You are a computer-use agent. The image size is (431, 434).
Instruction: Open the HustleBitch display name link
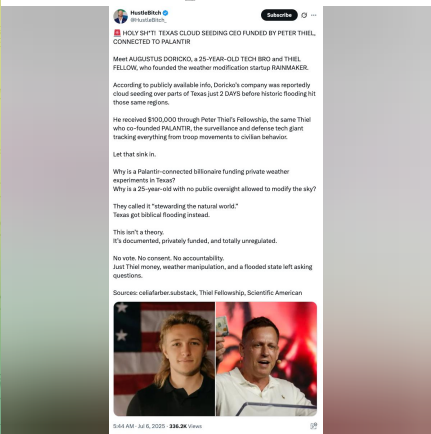(x=146, y=13)
